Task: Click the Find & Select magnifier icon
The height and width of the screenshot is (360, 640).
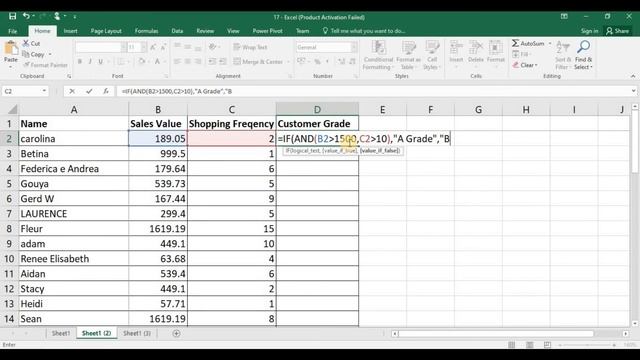Action: [583, 47]
